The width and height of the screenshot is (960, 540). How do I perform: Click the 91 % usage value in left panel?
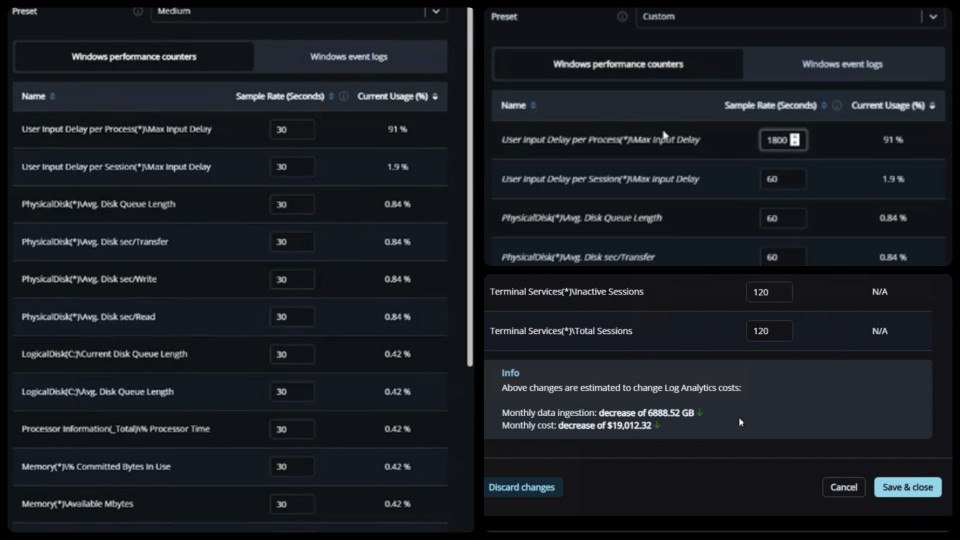(x=397, y=129)
